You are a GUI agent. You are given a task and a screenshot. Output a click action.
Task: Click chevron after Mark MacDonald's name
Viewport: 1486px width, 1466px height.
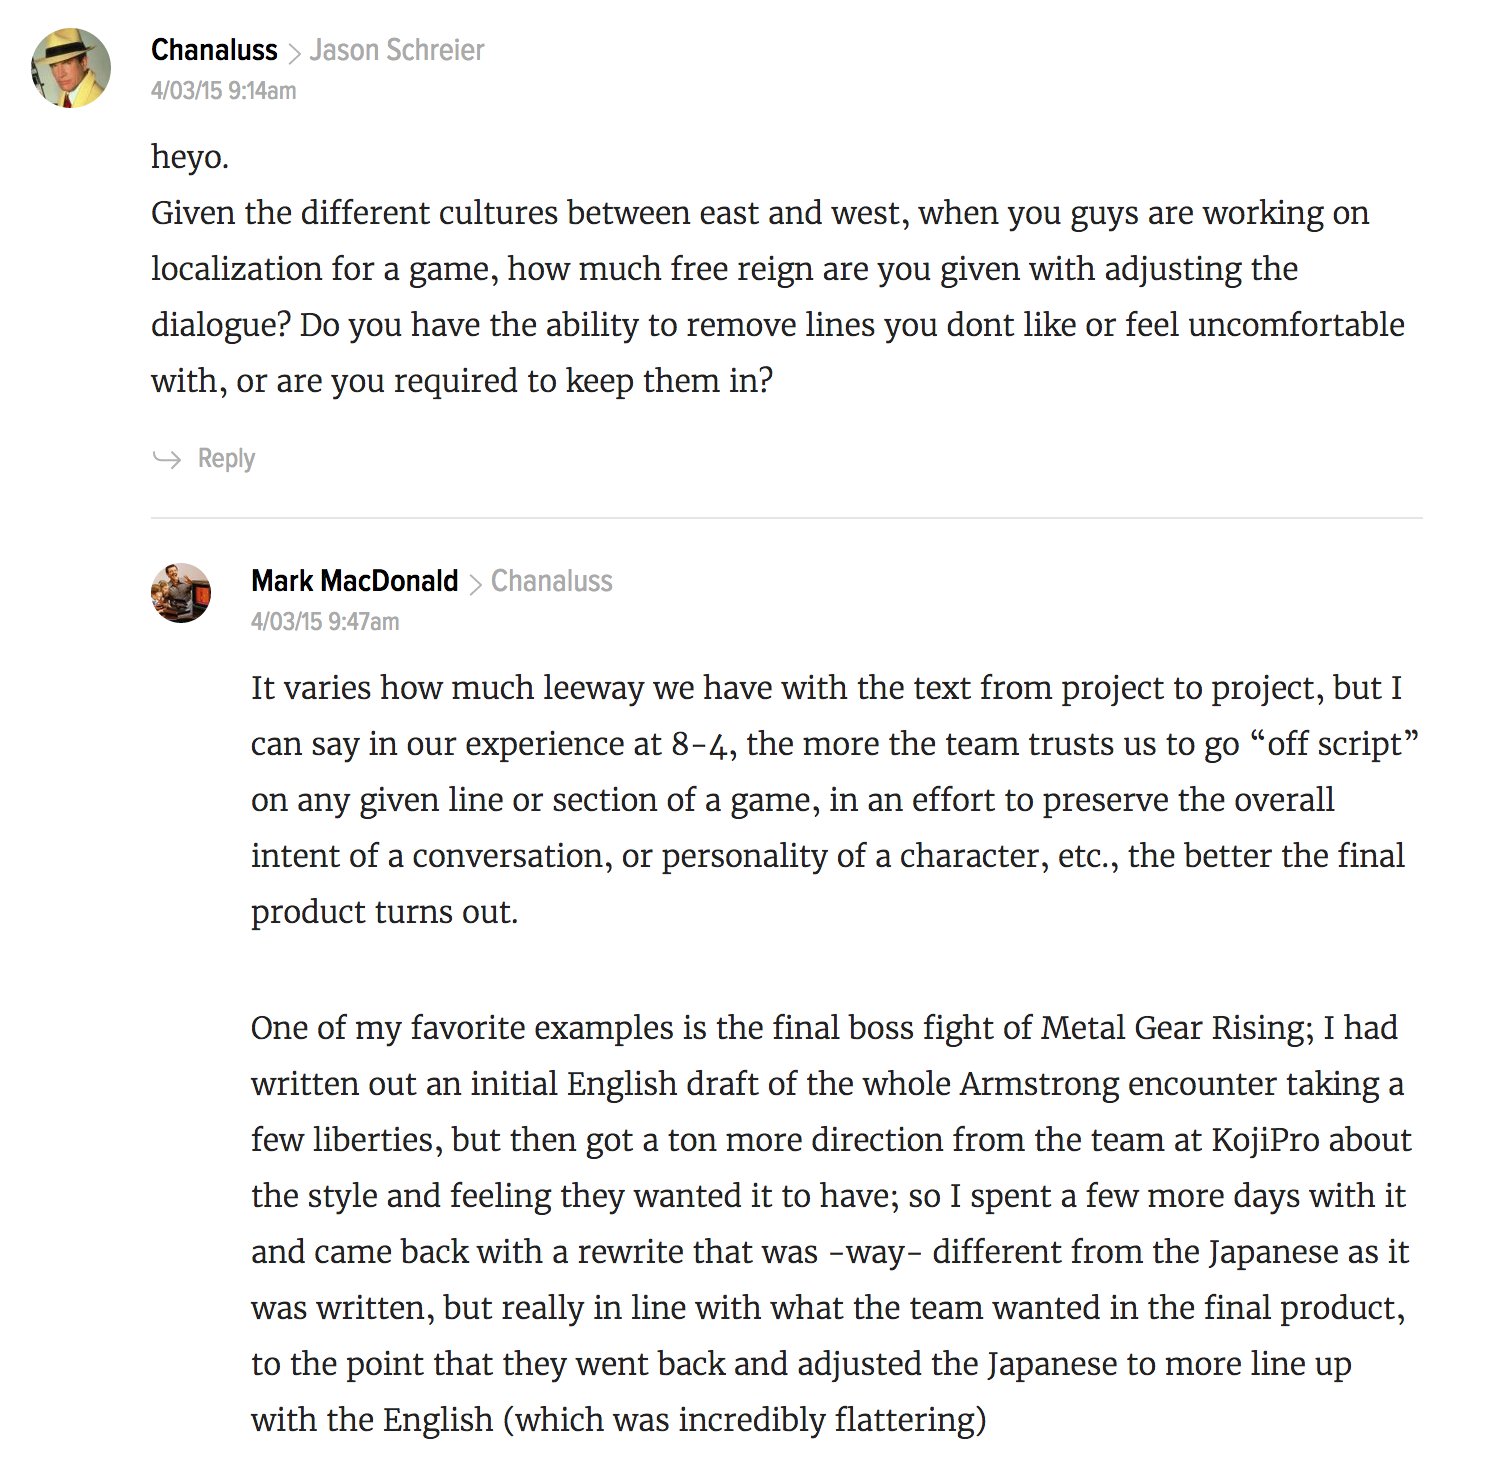[475, 583]
